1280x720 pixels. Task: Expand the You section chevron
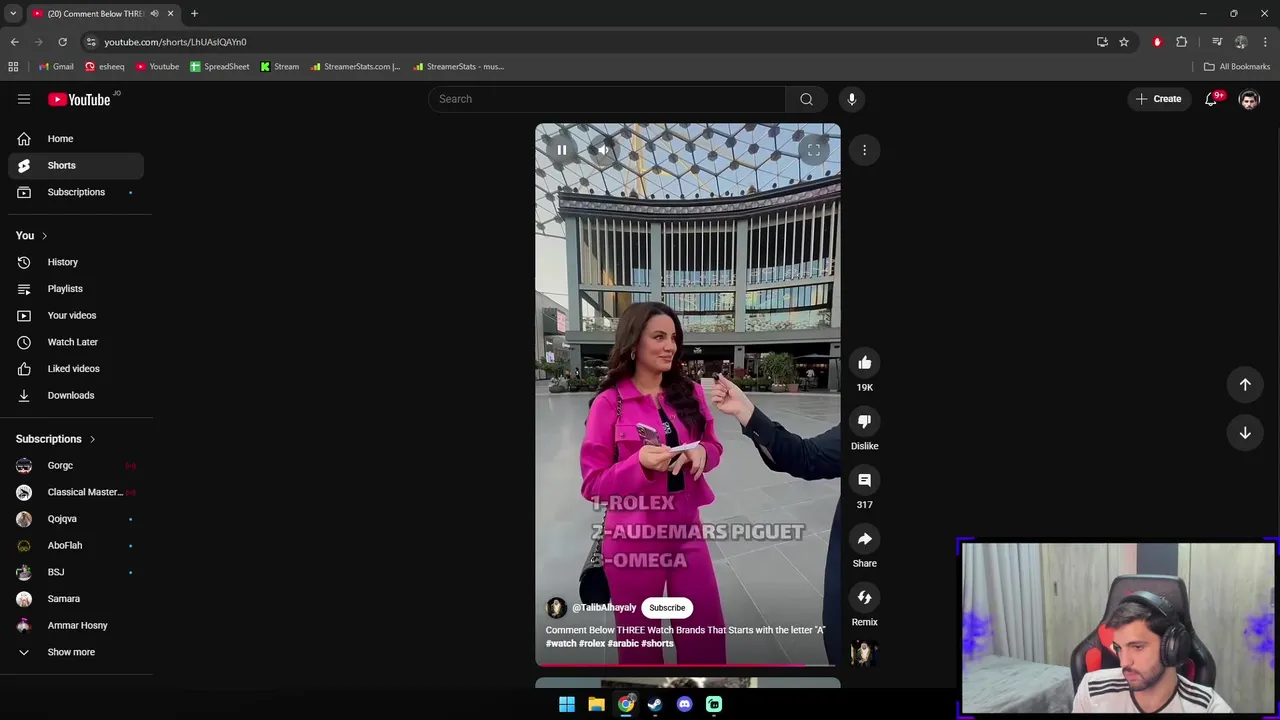[44, 236]
